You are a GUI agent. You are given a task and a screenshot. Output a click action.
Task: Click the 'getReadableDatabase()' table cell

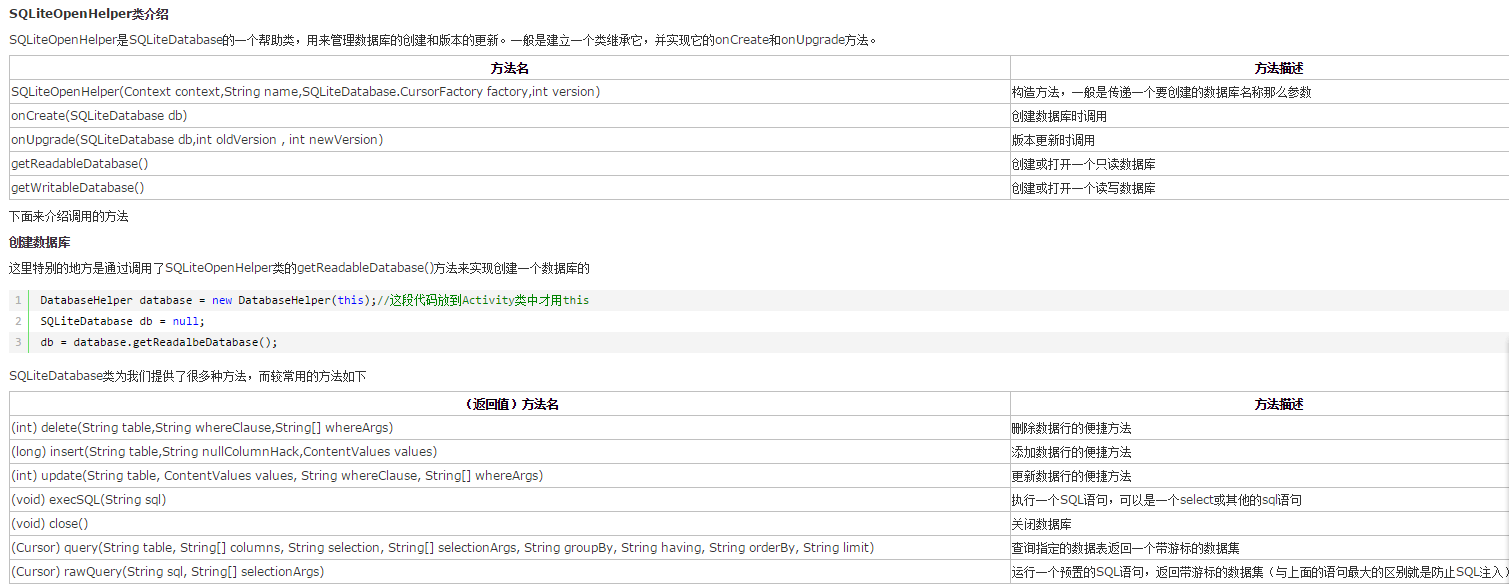click(x=510, y=164)
